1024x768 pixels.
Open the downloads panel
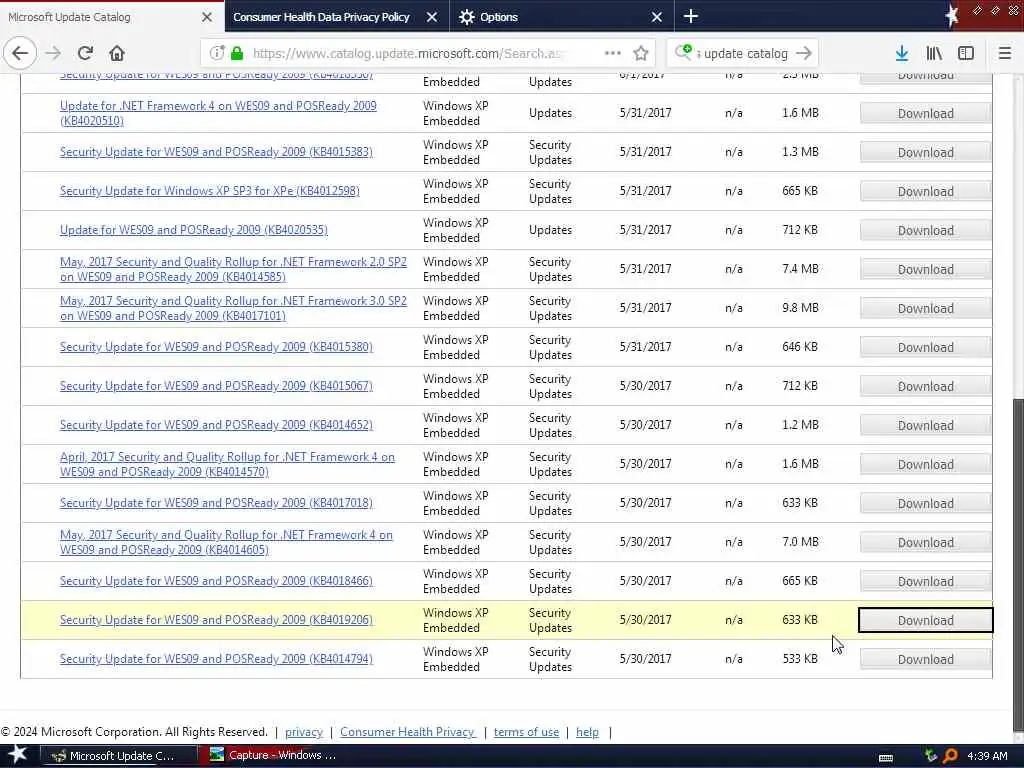902,53
